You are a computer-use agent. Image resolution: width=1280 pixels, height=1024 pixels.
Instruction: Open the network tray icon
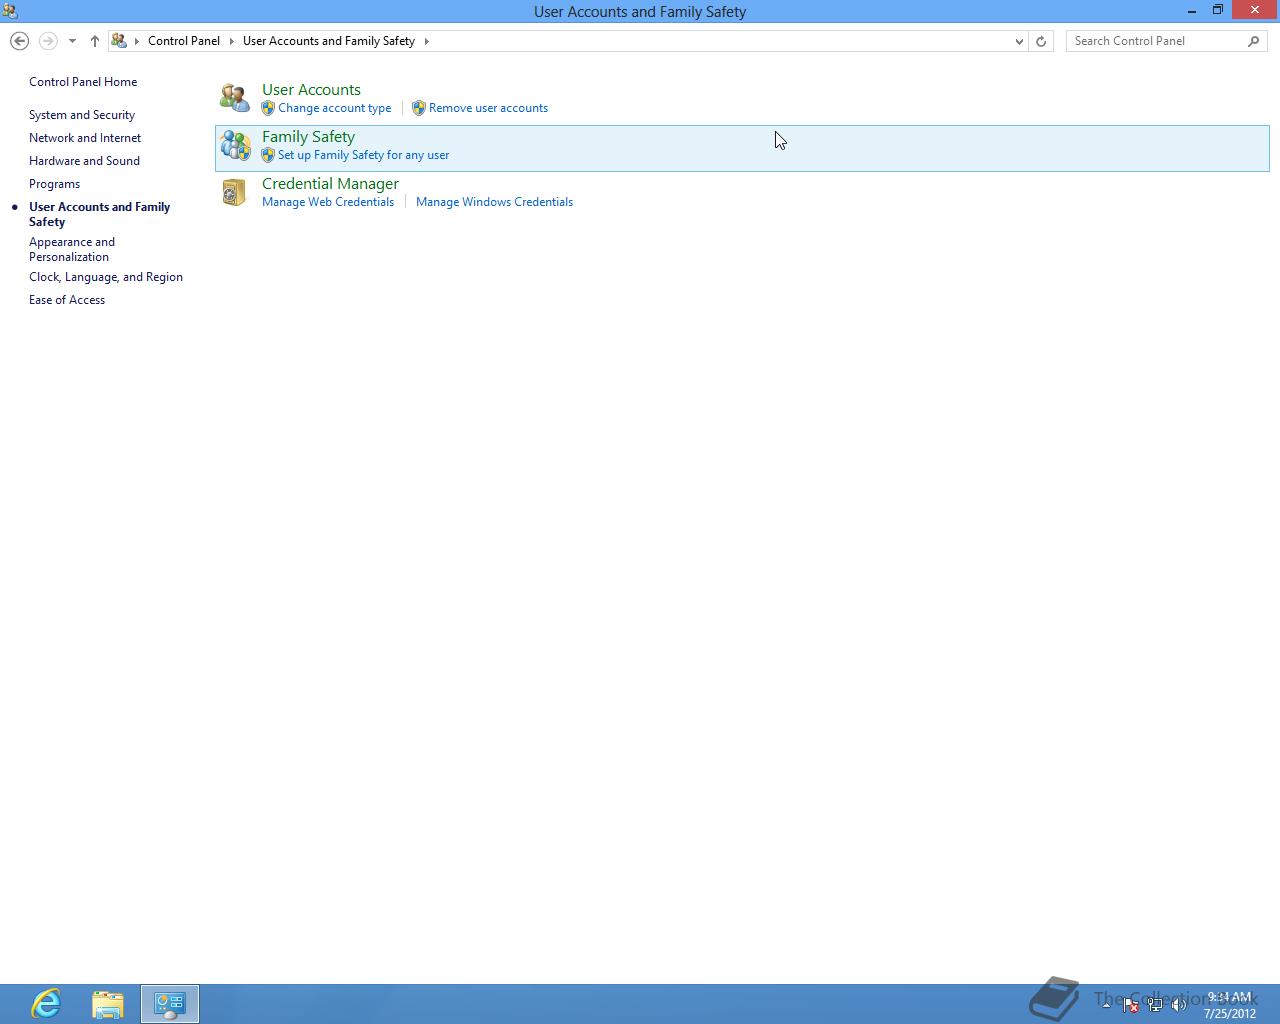[1155, 1005]
